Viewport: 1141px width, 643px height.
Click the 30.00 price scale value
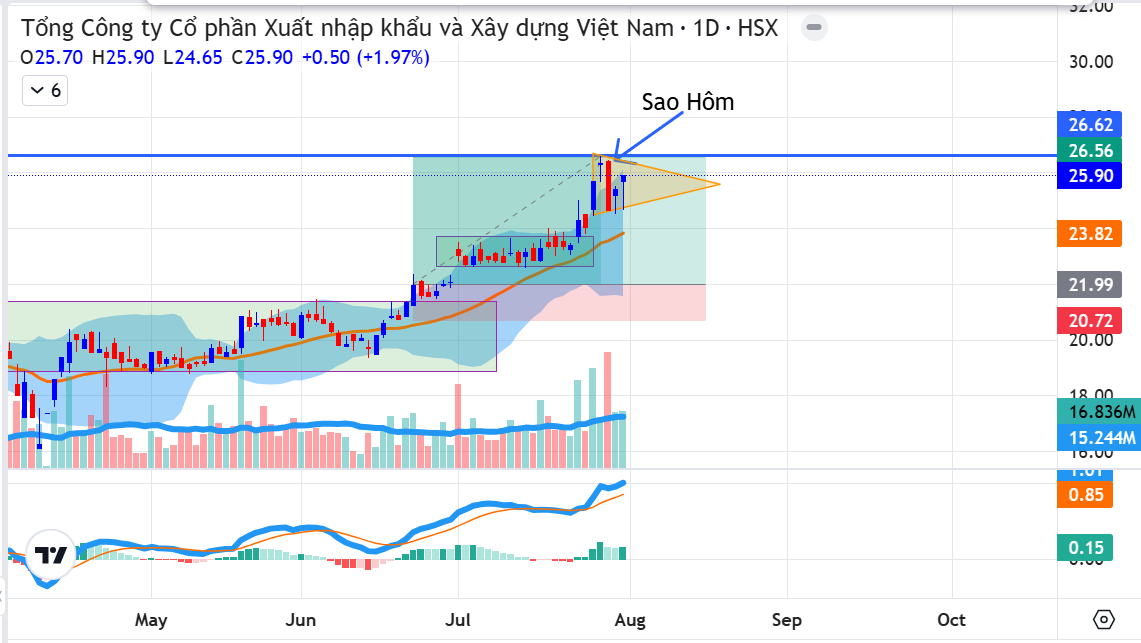tap(1091, 62)
